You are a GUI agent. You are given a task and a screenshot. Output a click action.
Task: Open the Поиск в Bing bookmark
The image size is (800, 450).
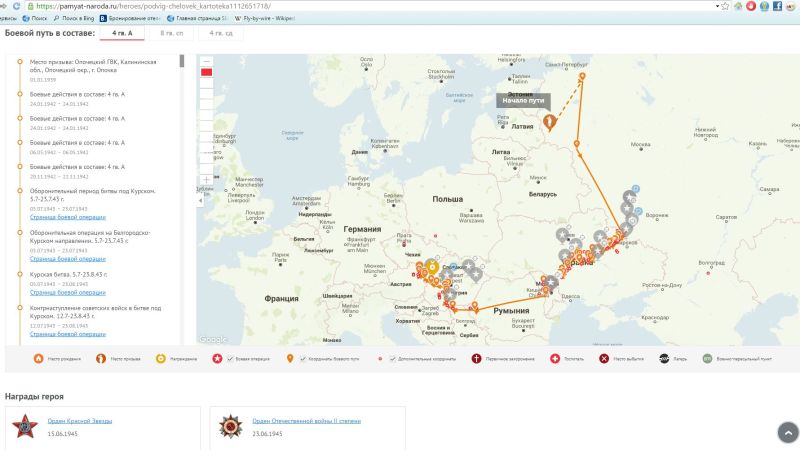[x=74, y=18]
